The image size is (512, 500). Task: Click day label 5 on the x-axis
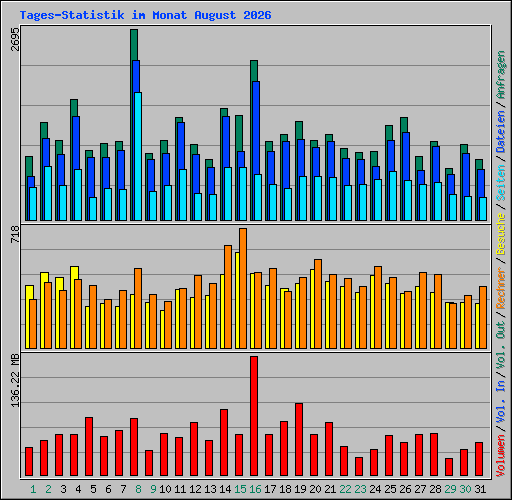pos(93,489)
